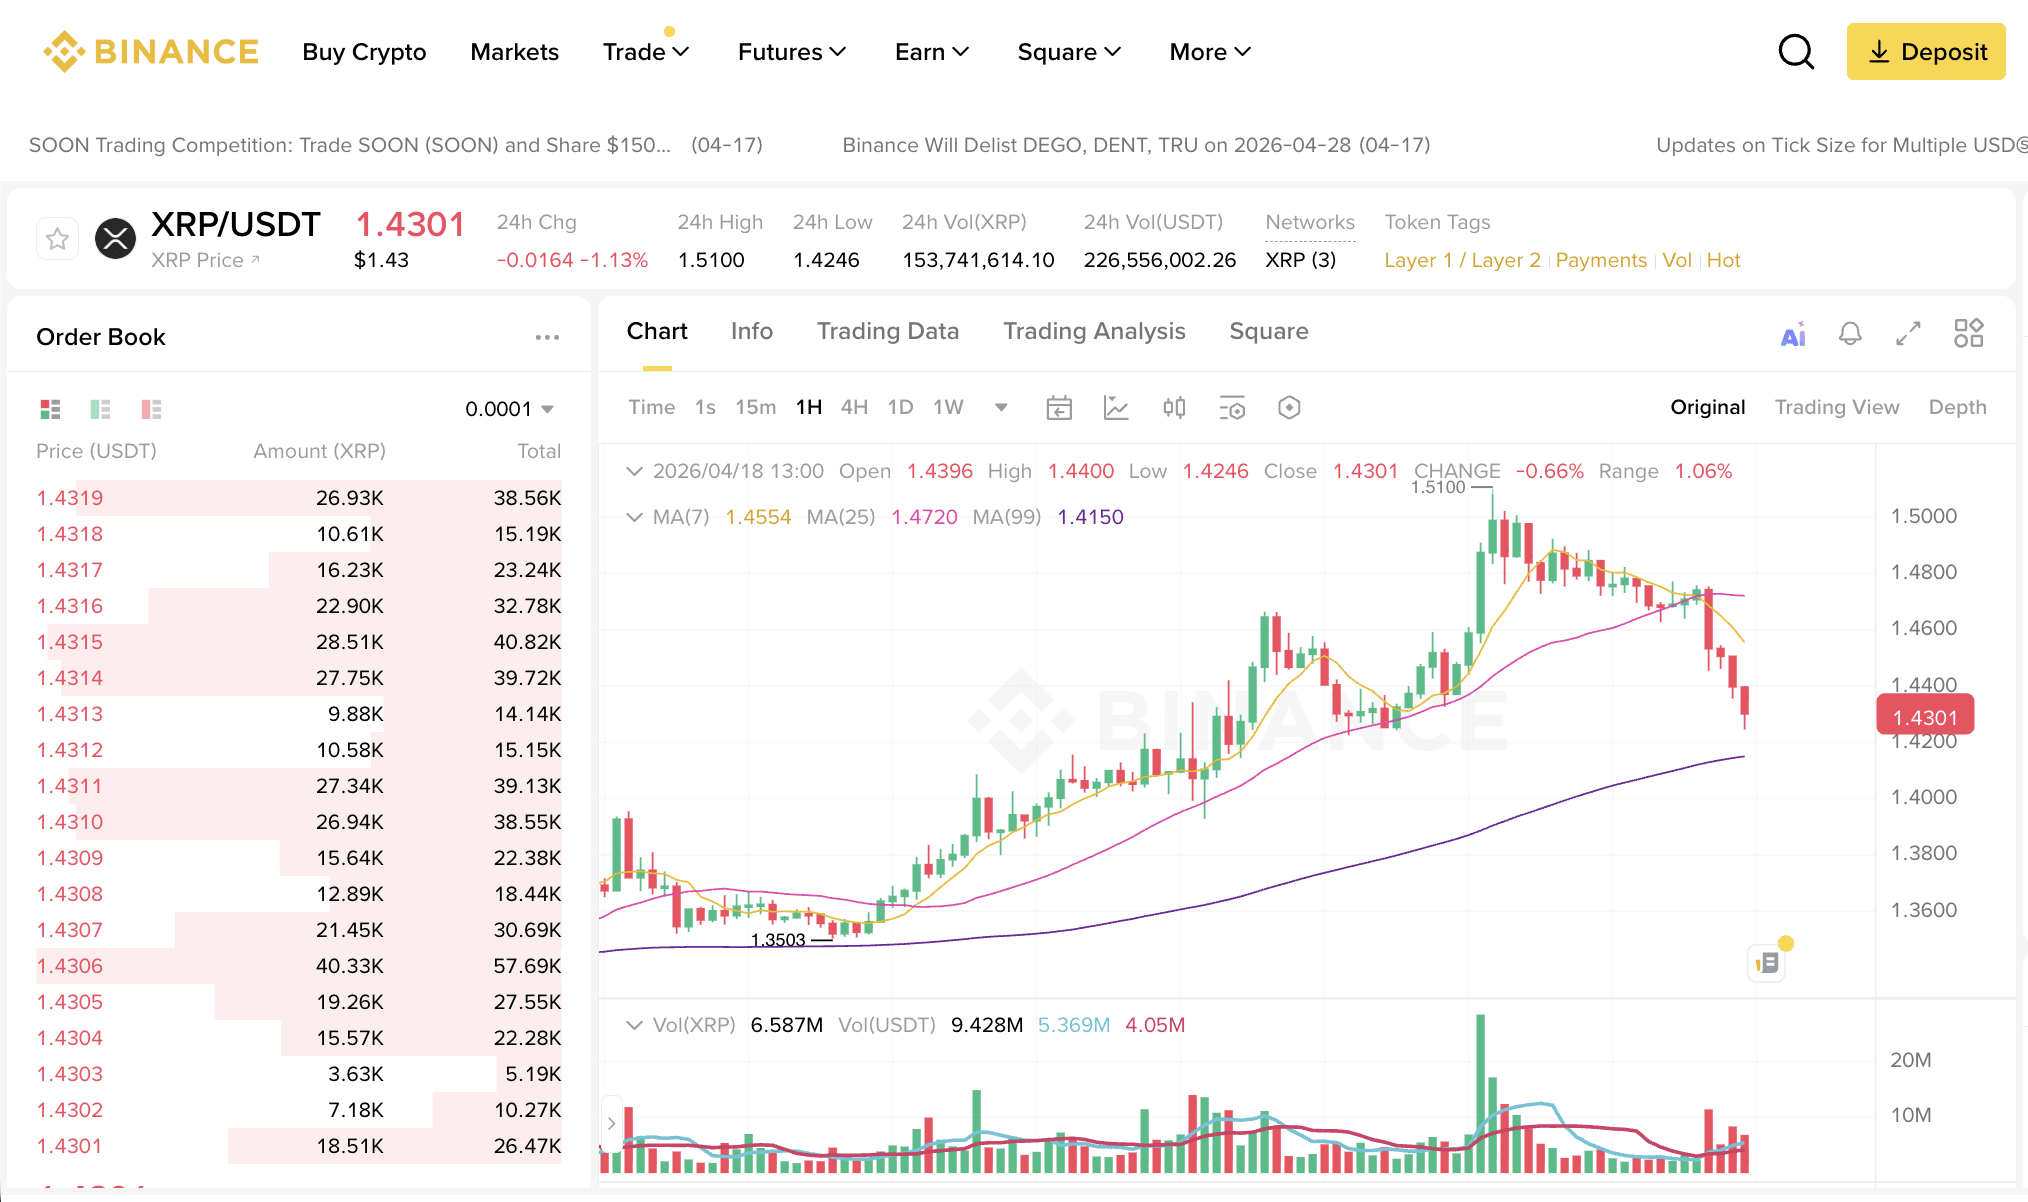Open the AI analysis icon
This screenshot has height=1202, width=2028.
pos(1793,334)
